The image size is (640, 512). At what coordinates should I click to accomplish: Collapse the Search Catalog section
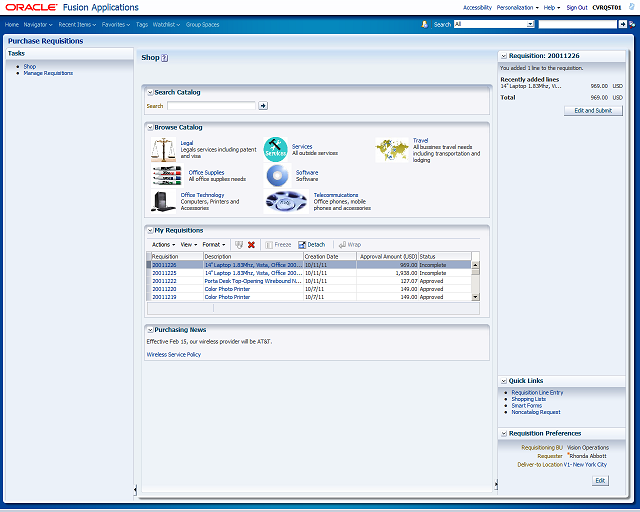(x=150, y=93)
